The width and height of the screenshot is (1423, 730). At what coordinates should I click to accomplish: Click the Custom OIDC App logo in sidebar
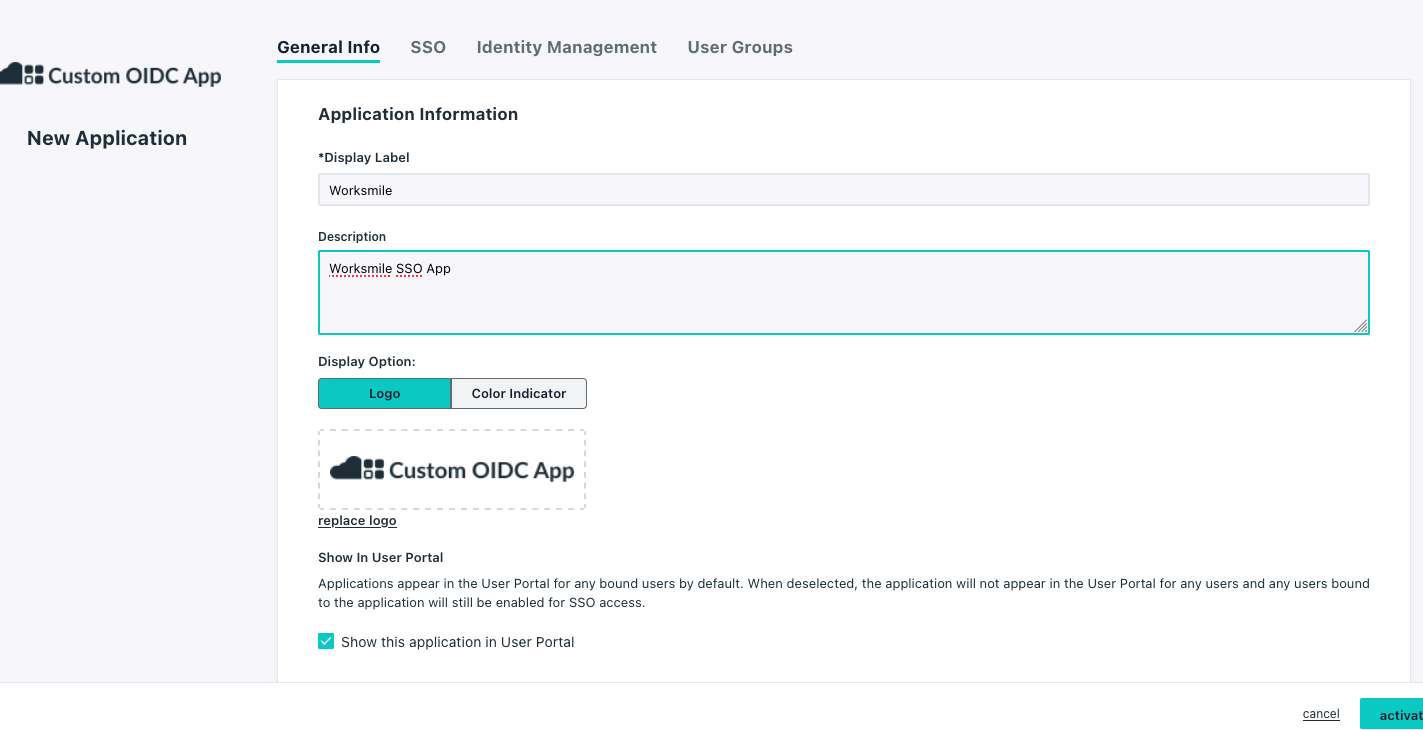[x=110, y=75]
